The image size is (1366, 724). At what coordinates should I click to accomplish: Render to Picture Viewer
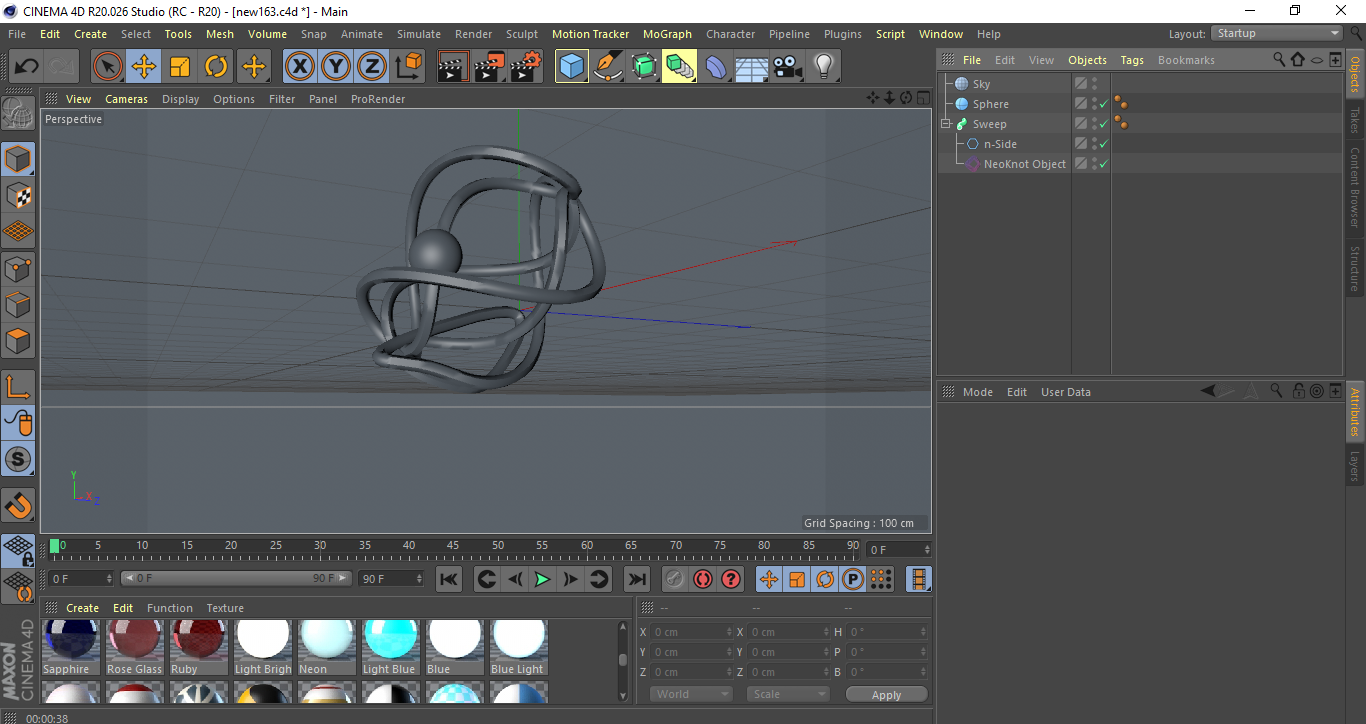(x=490, y=67)
